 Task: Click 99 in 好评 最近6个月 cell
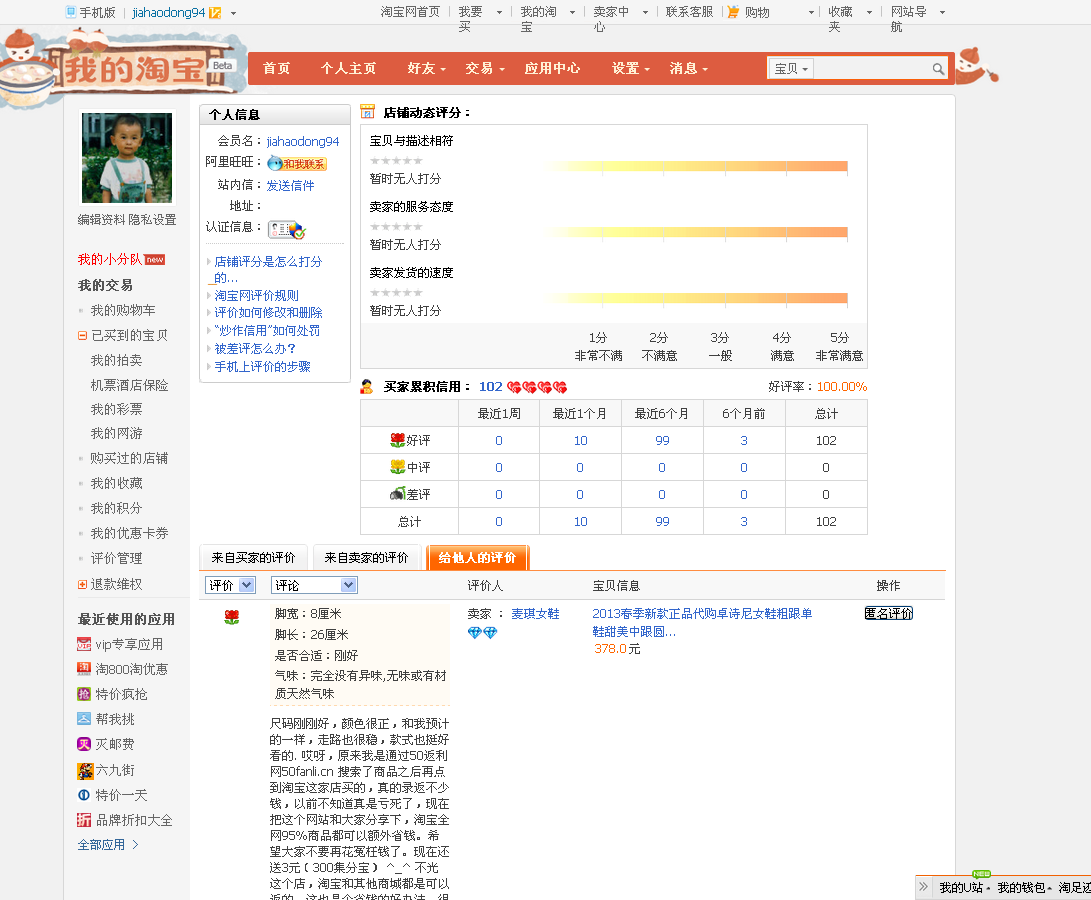pos(662,441)
